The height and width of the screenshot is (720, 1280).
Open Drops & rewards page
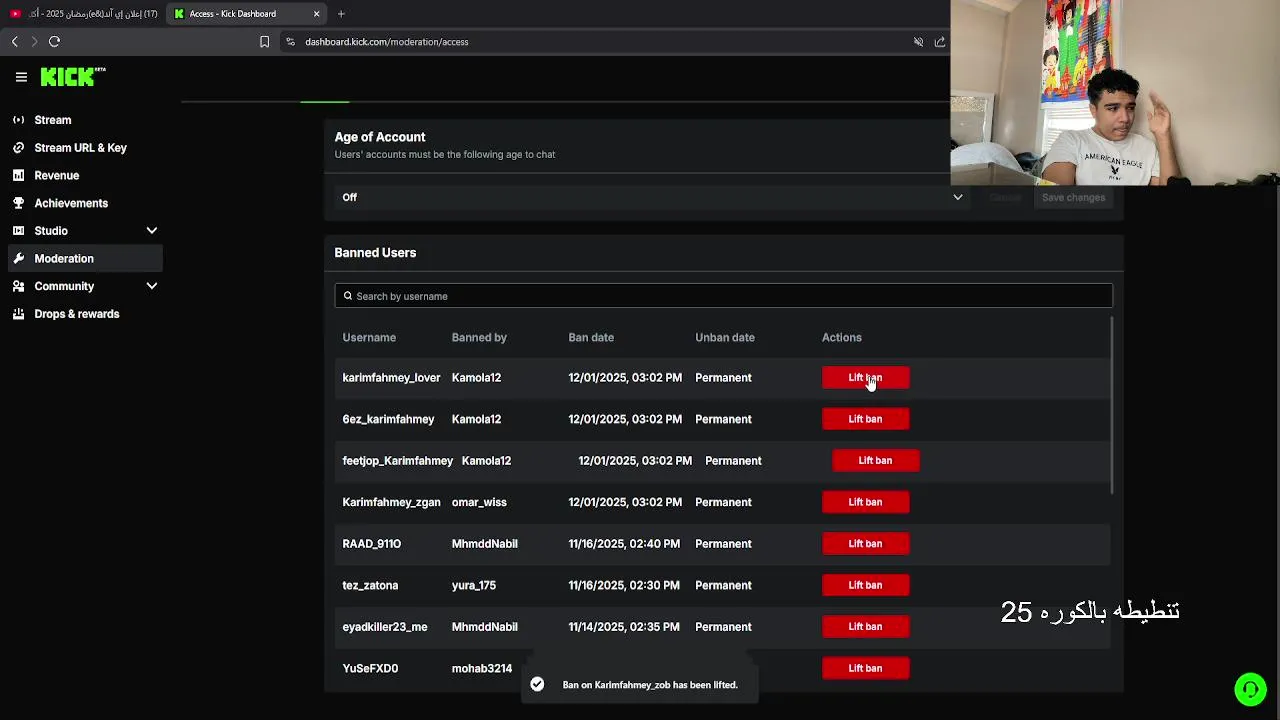click(x=77, y=314)
